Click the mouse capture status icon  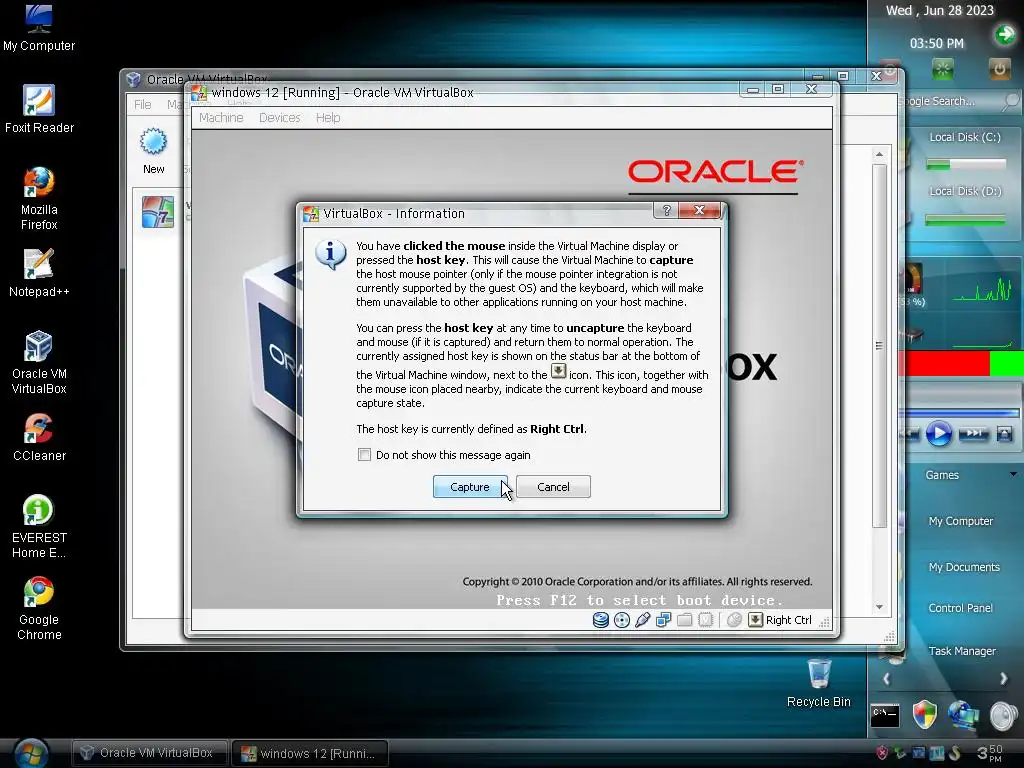point(734,620)
